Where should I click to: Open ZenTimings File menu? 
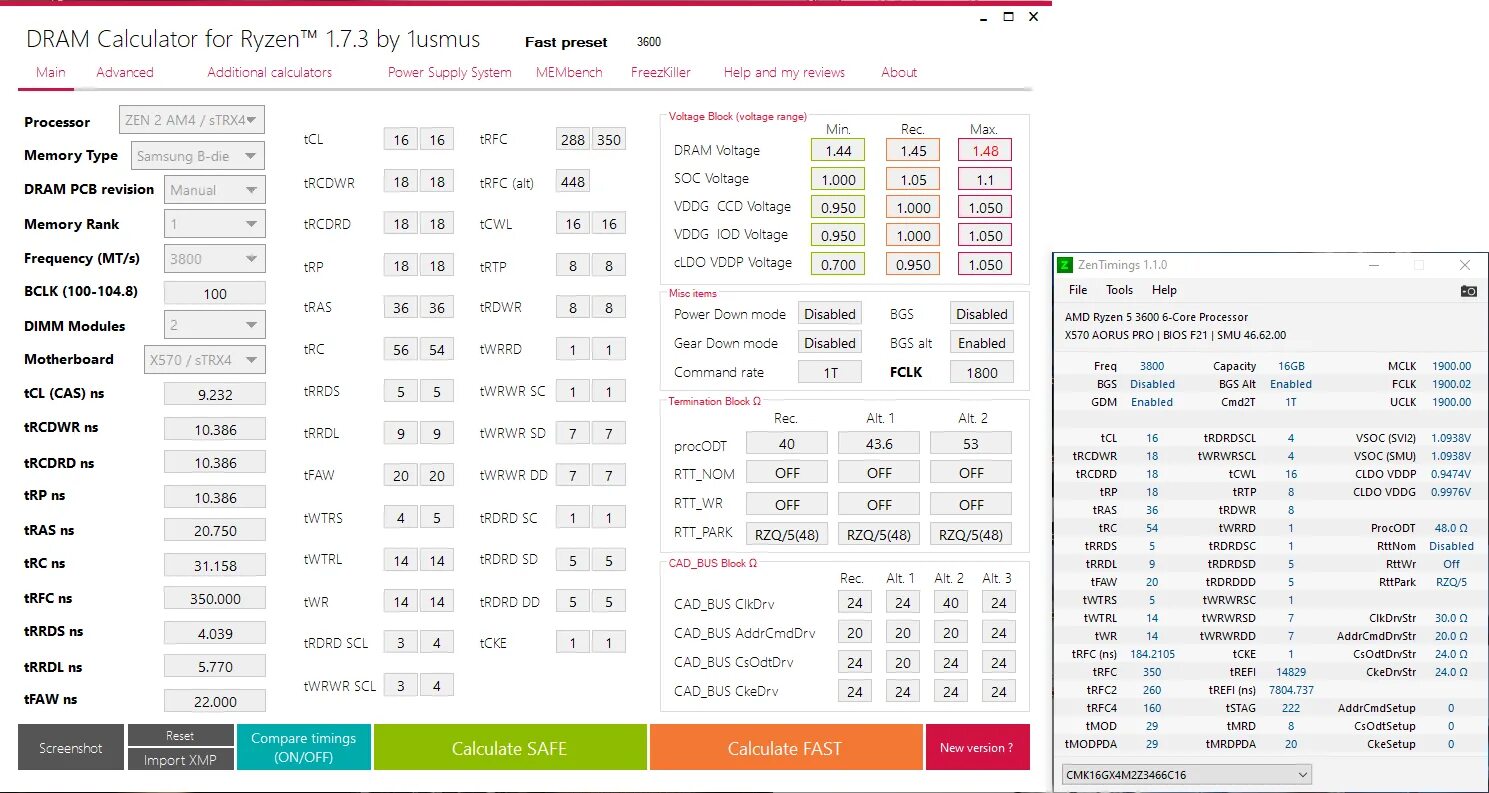pyautogui.click(x=1078, y=290)
